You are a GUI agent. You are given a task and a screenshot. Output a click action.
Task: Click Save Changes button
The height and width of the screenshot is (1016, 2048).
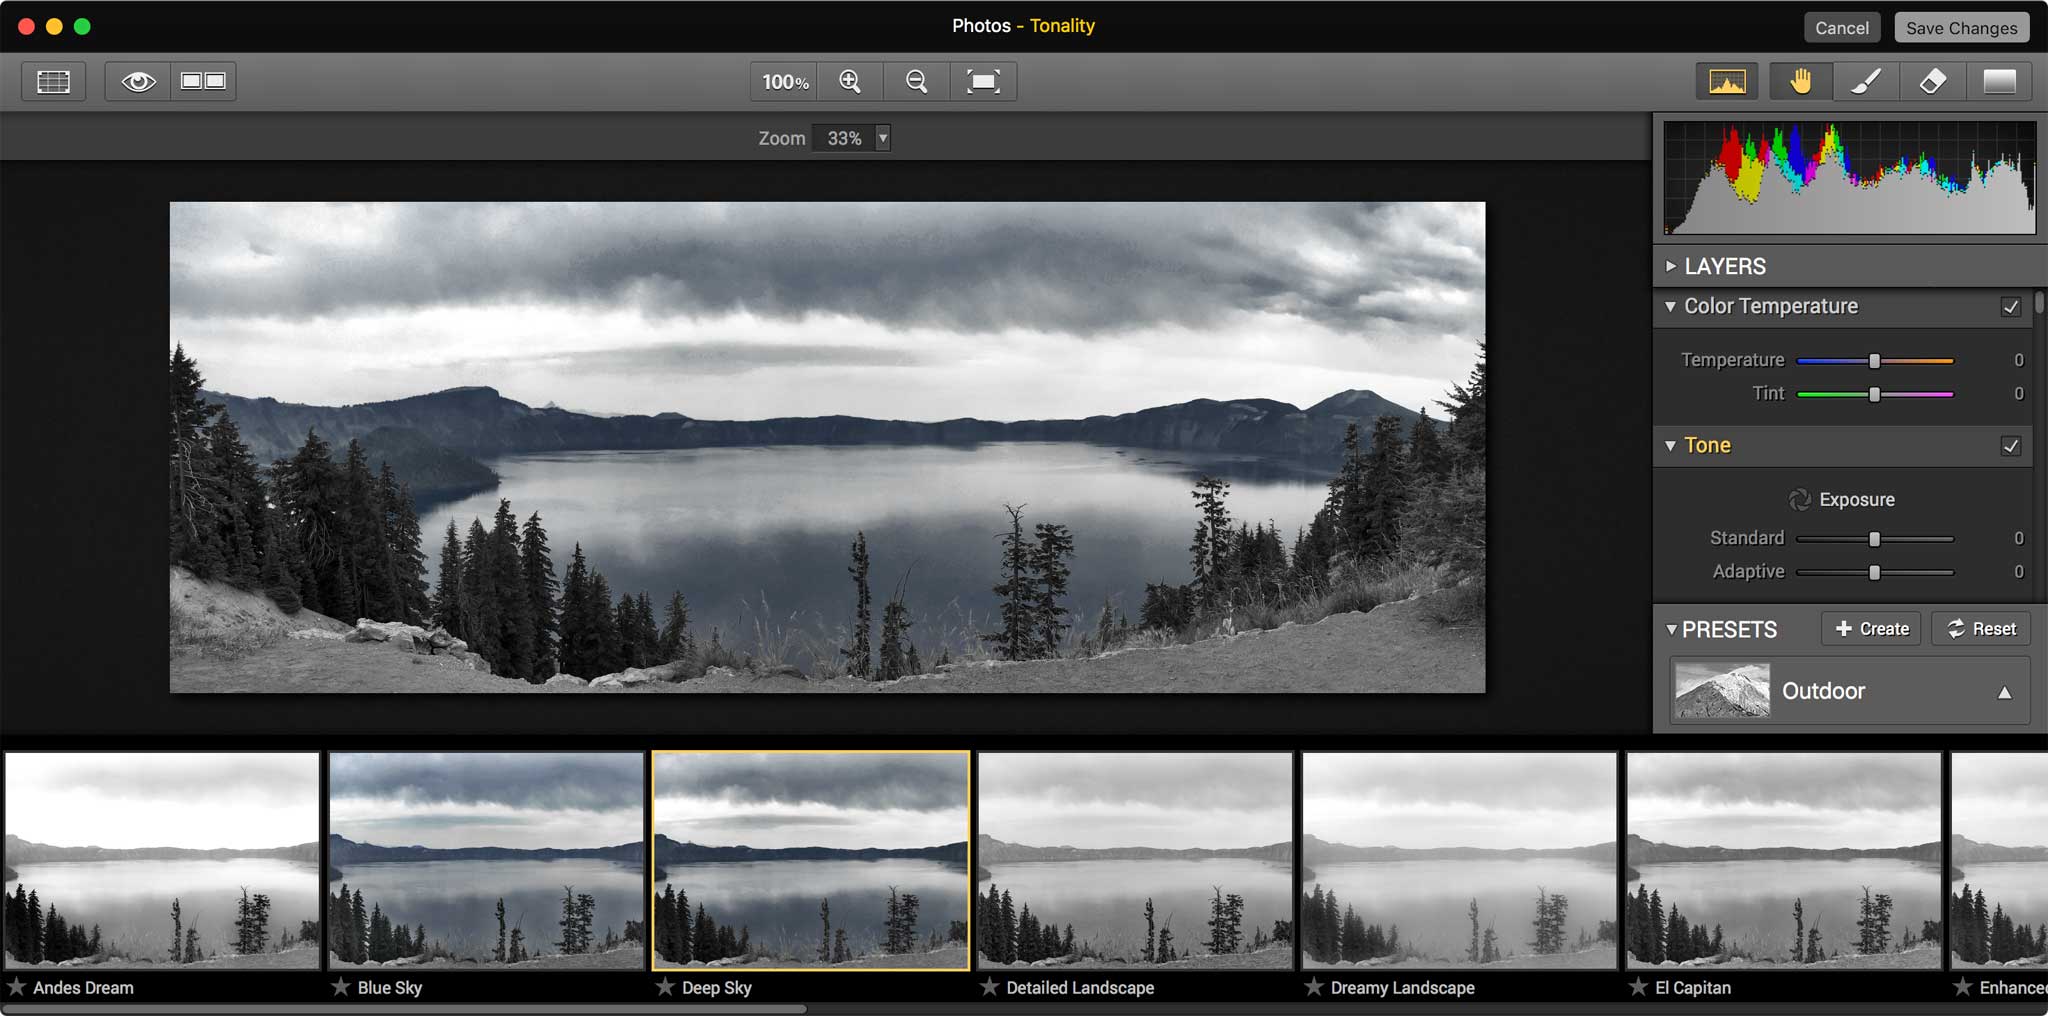1961,28
